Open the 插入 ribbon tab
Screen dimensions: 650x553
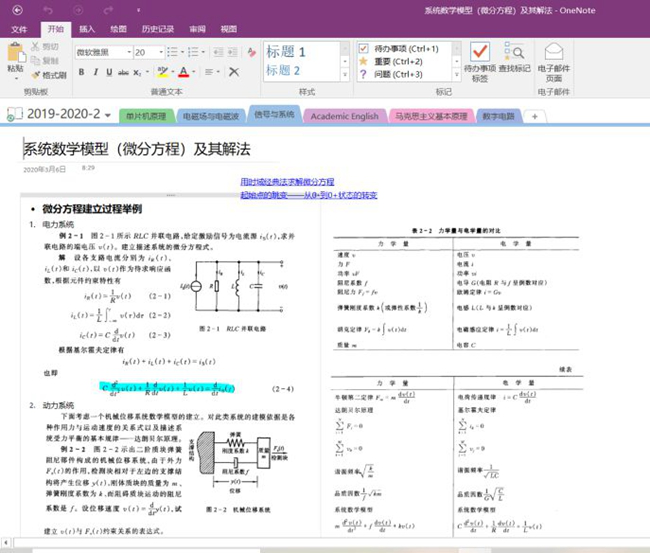87,30
